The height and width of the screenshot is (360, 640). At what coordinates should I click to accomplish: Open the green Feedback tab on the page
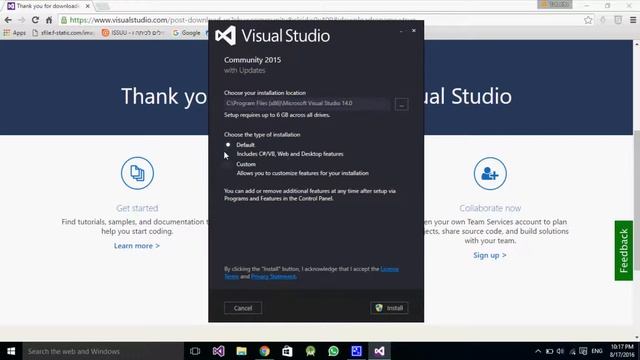point(624,251)
